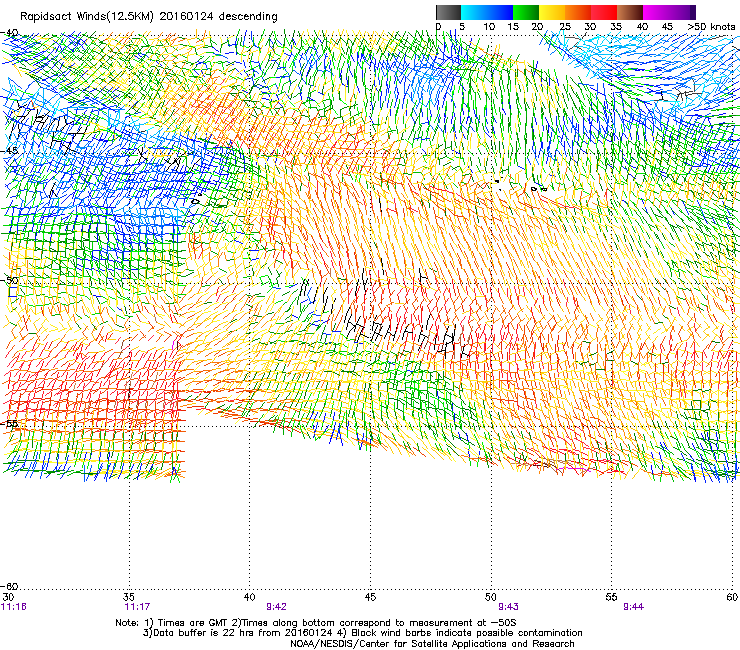Viewport: 740px width, 650px height.
Task: Click the -40 latitude axis label
Action: coord(9,33)
